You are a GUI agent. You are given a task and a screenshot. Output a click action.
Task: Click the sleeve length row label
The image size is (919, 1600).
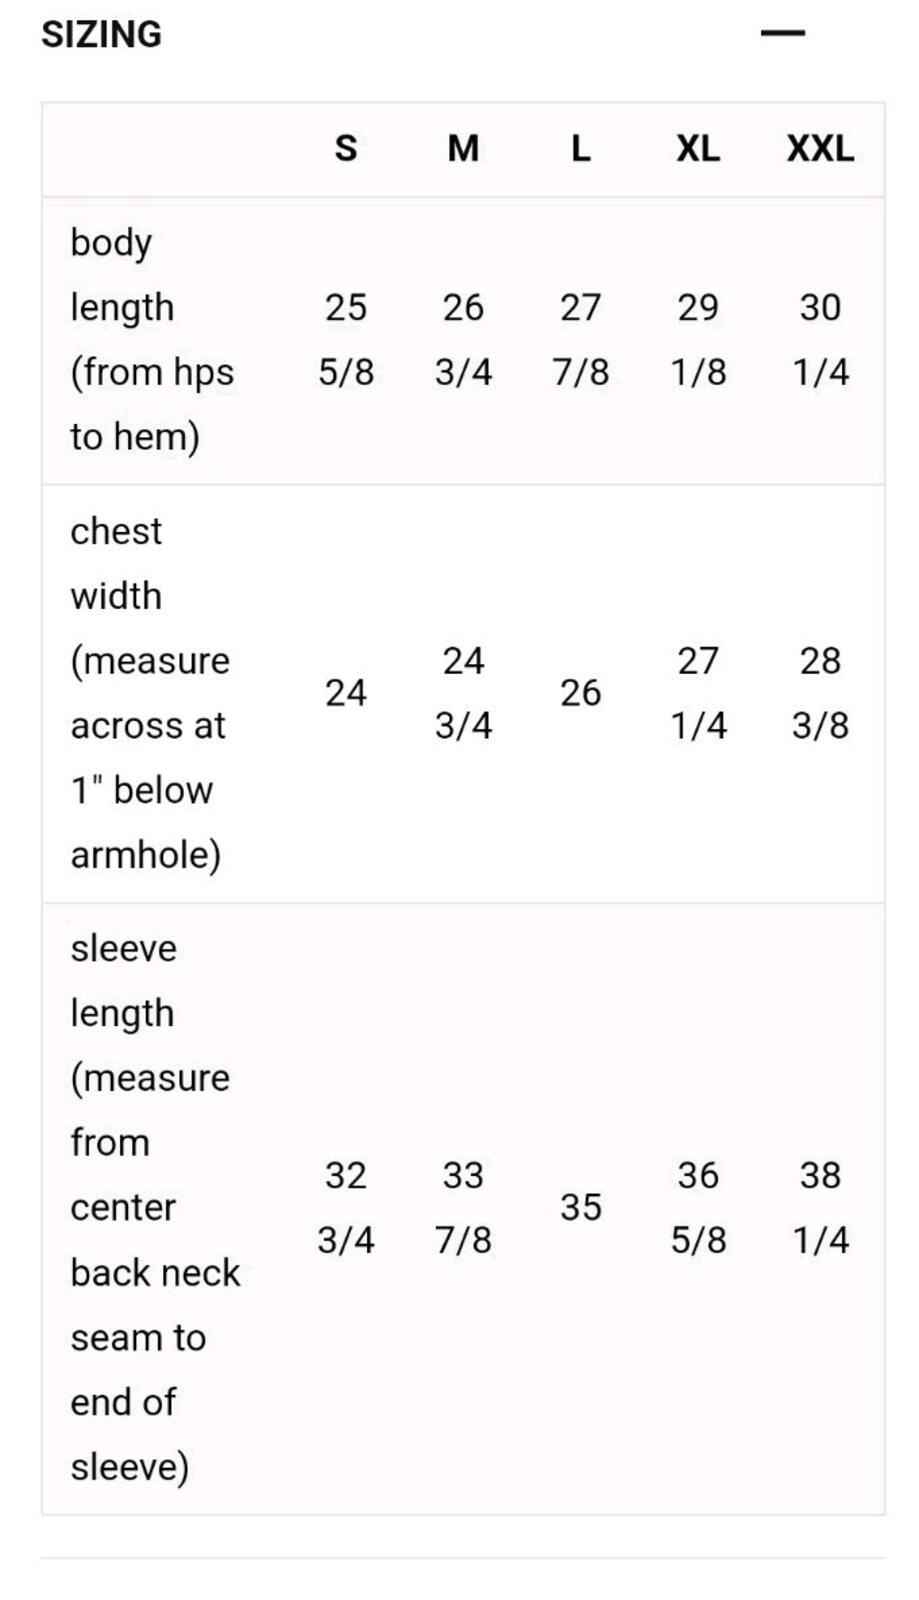(155, 1207)
